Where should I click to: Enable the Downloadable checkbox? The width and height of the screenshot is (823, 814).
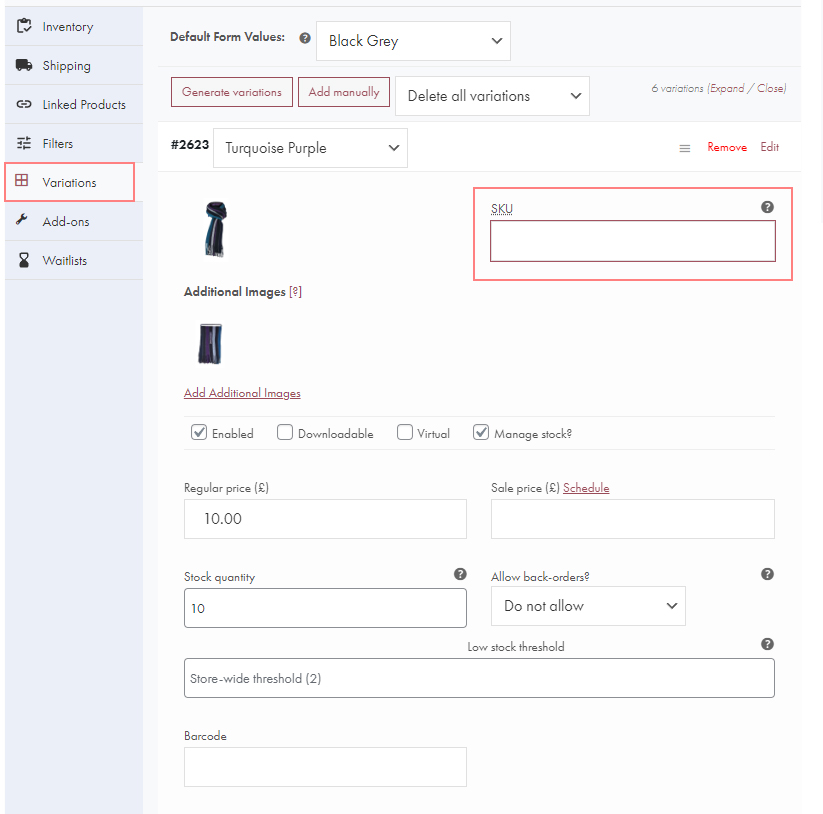coord(285,432)
